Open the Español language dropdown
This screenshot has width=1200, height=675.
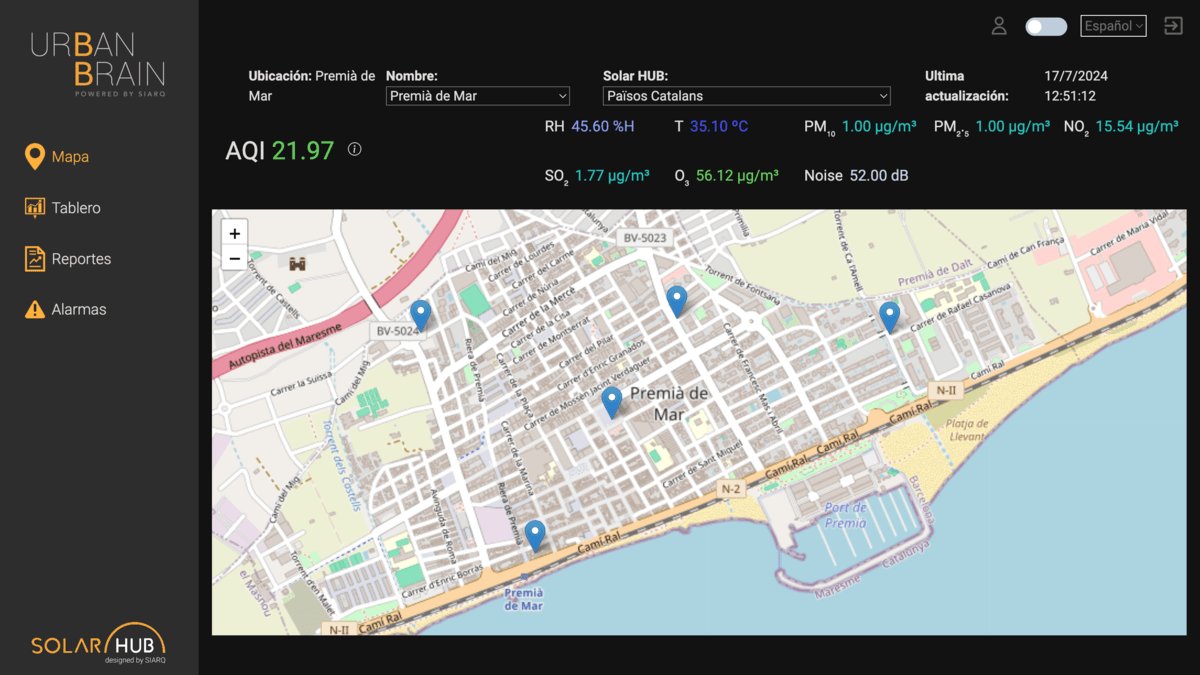point(1113,26)
